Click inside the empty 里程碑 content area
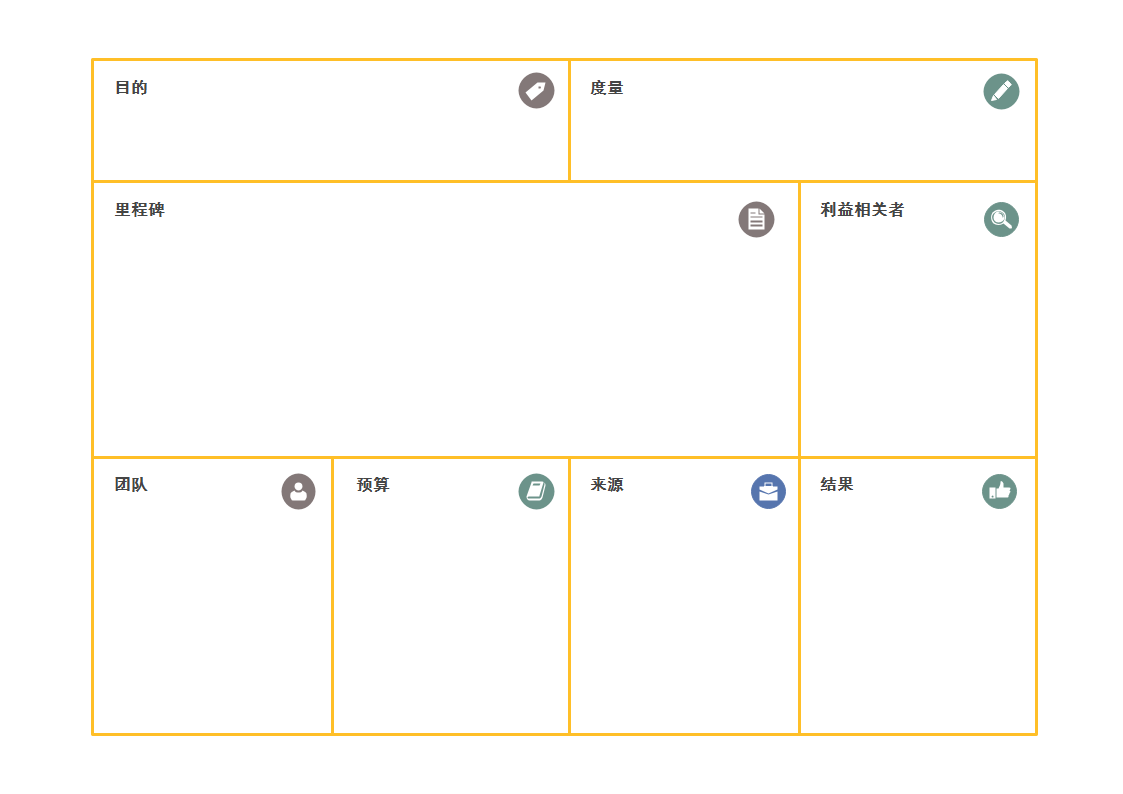 tap(445, 337)
